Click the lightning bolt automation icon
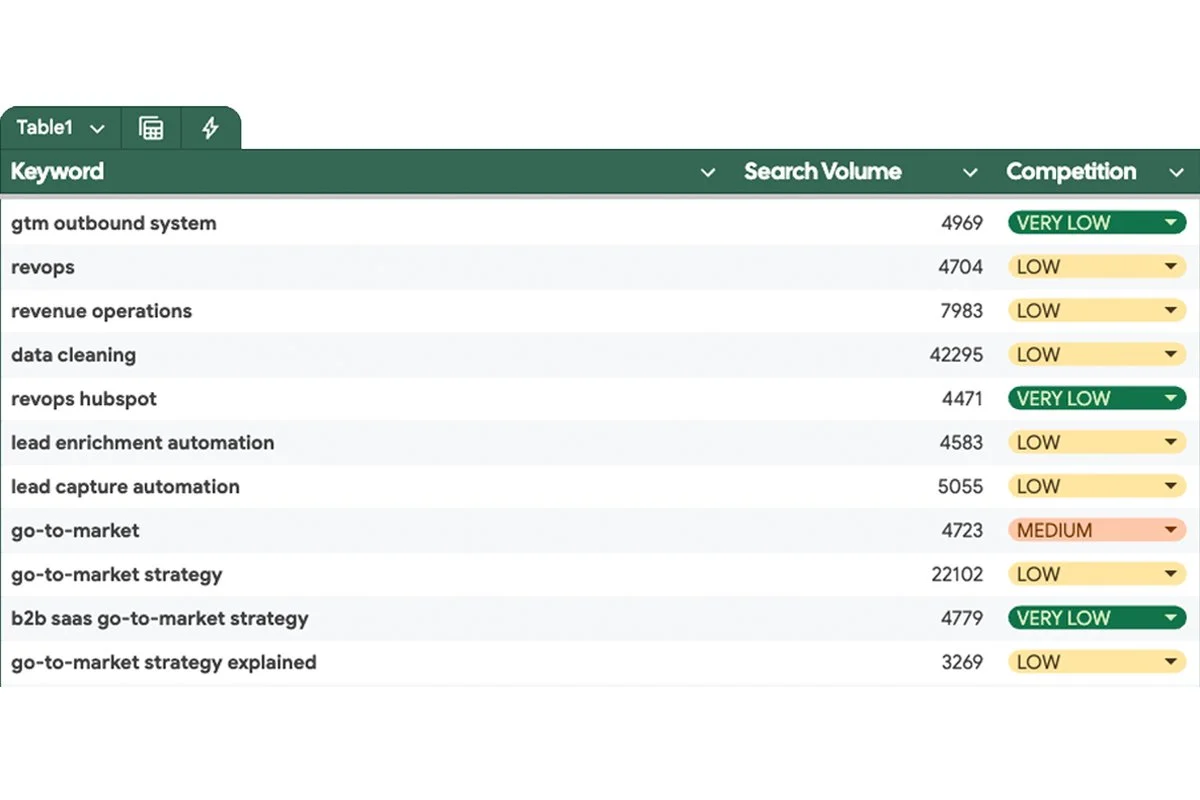This screenshot has height=800, width=1200. (211, 128)
